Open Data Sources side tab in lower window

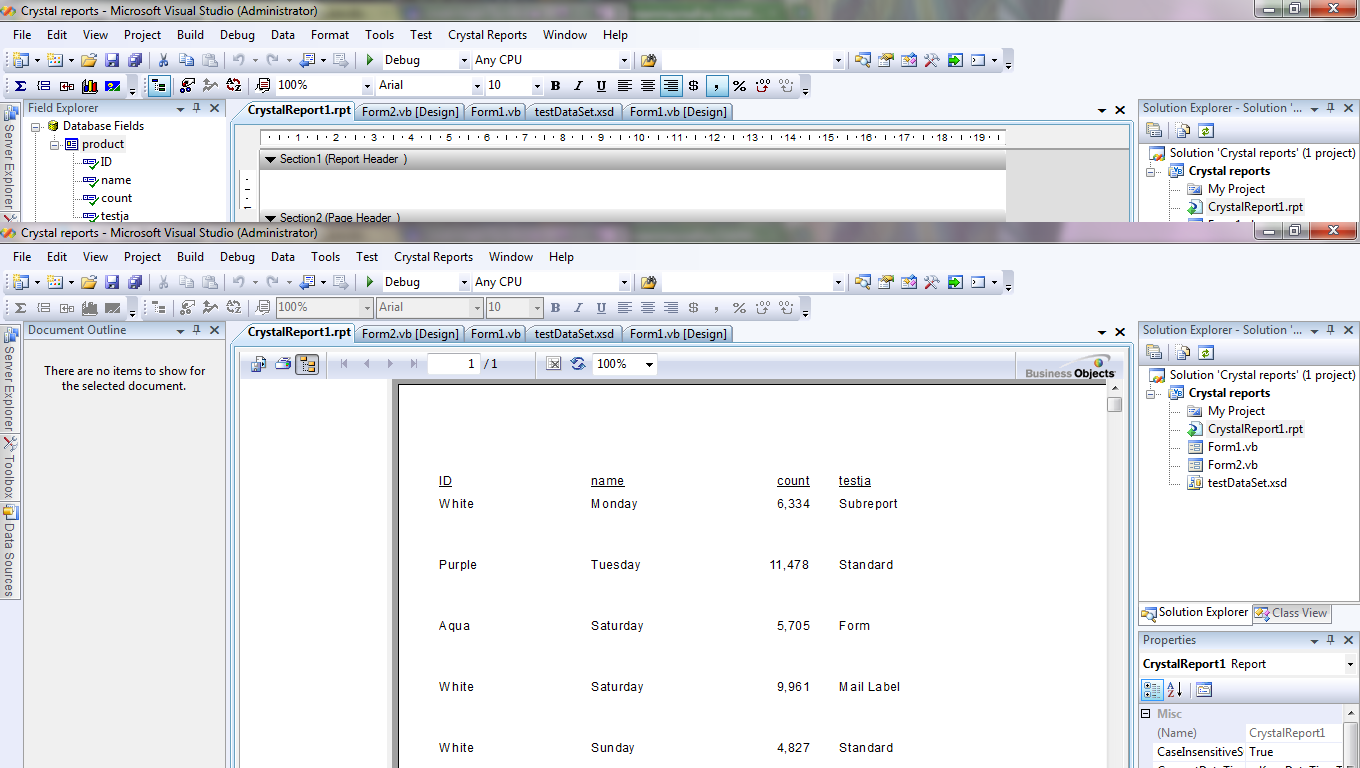point(10,551)
